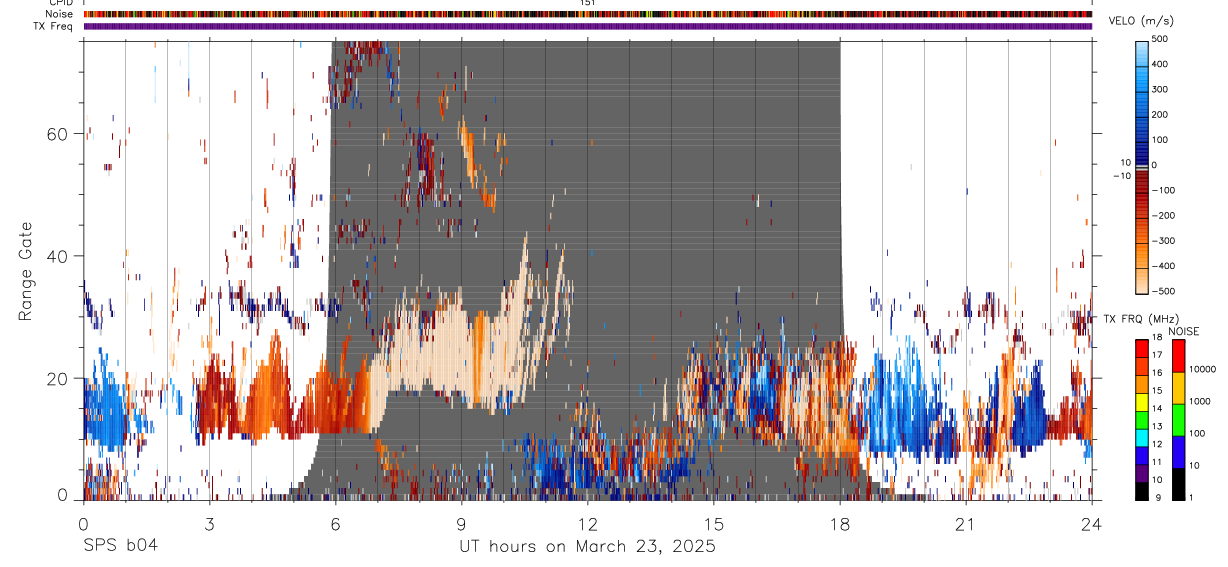Click the UT hour tick label 3
This screenshot has width=1228, height=567.
pos(209,523)
